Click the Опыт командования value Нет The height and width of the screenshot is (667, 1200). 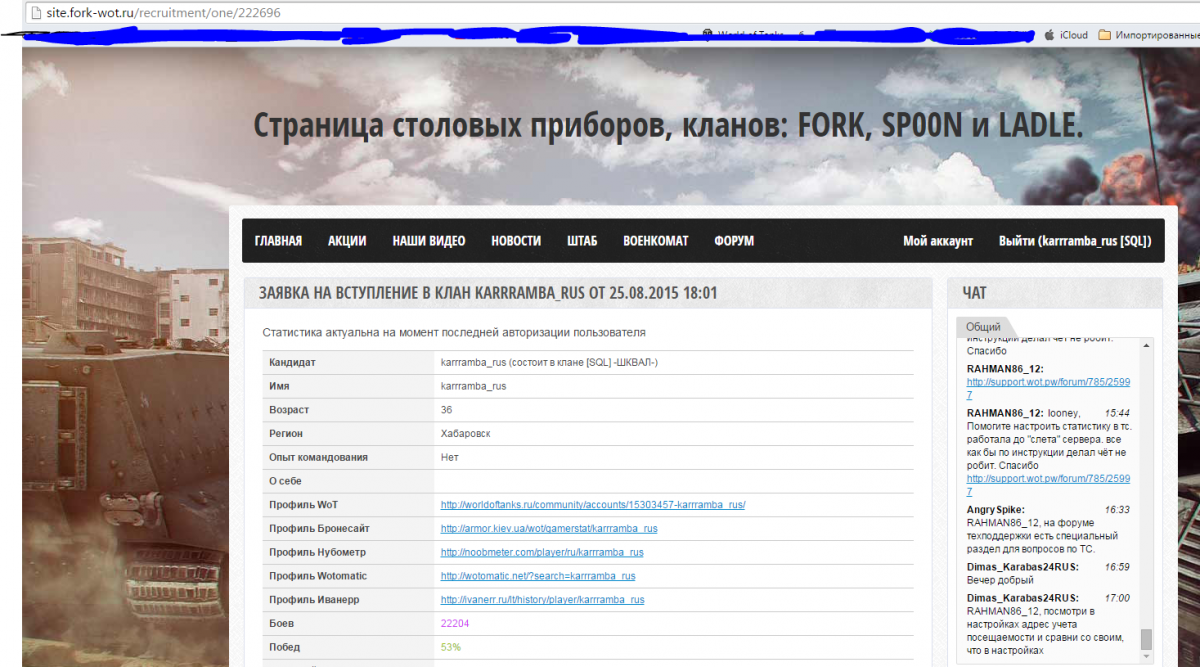[x=449, y=457]
